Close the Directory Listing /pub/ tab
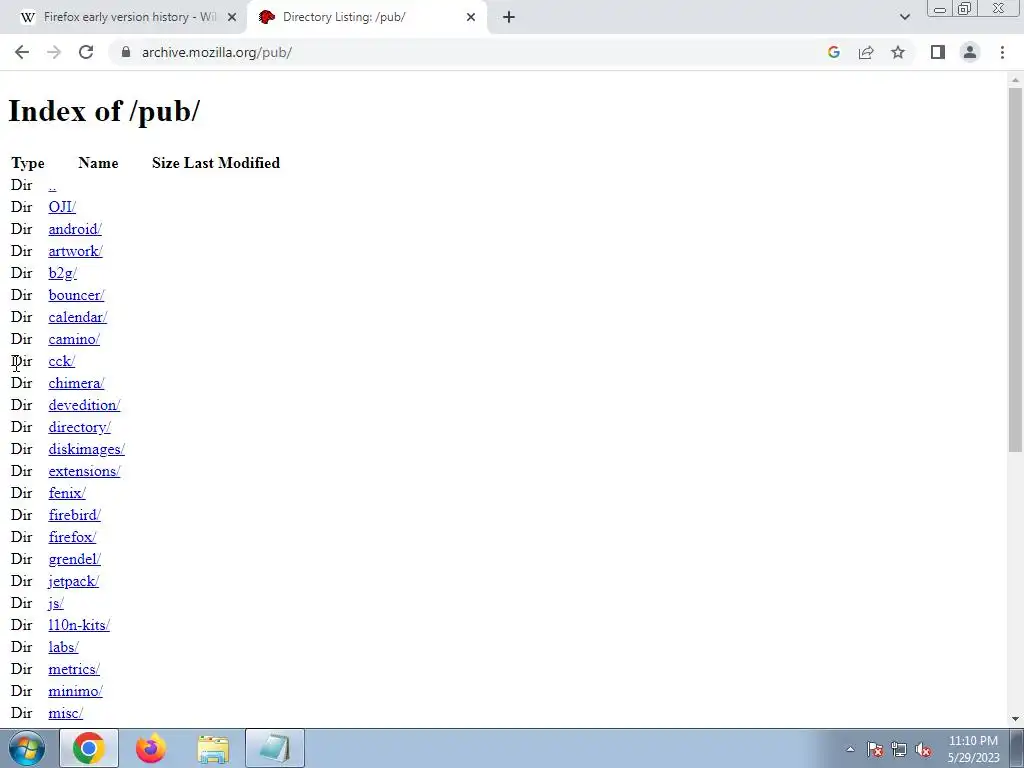1024x768 pixels. (471, 17)
